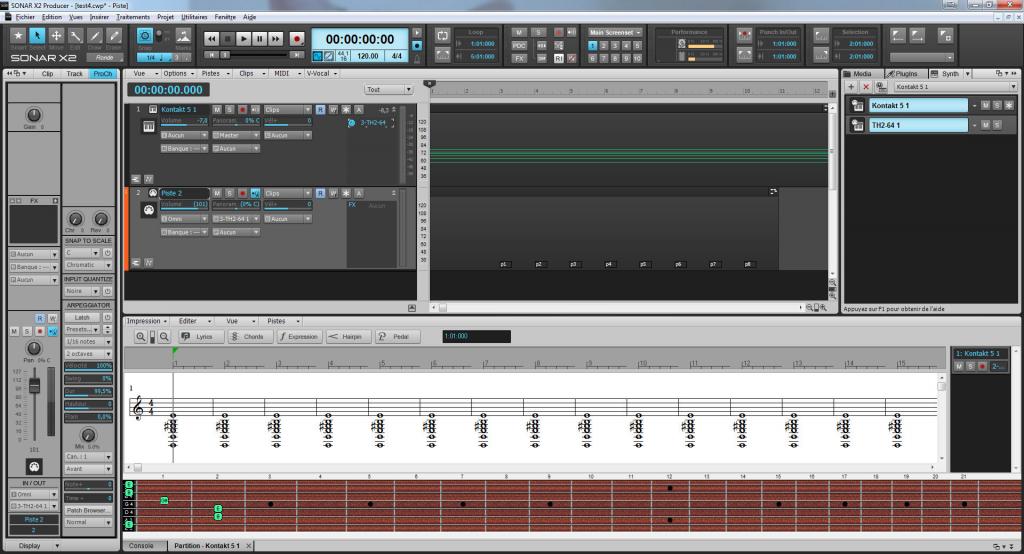The width and height of the screenshot is (1024, 554).
Task: Choose the Select arrow tool
Action: tap(37, 36)
